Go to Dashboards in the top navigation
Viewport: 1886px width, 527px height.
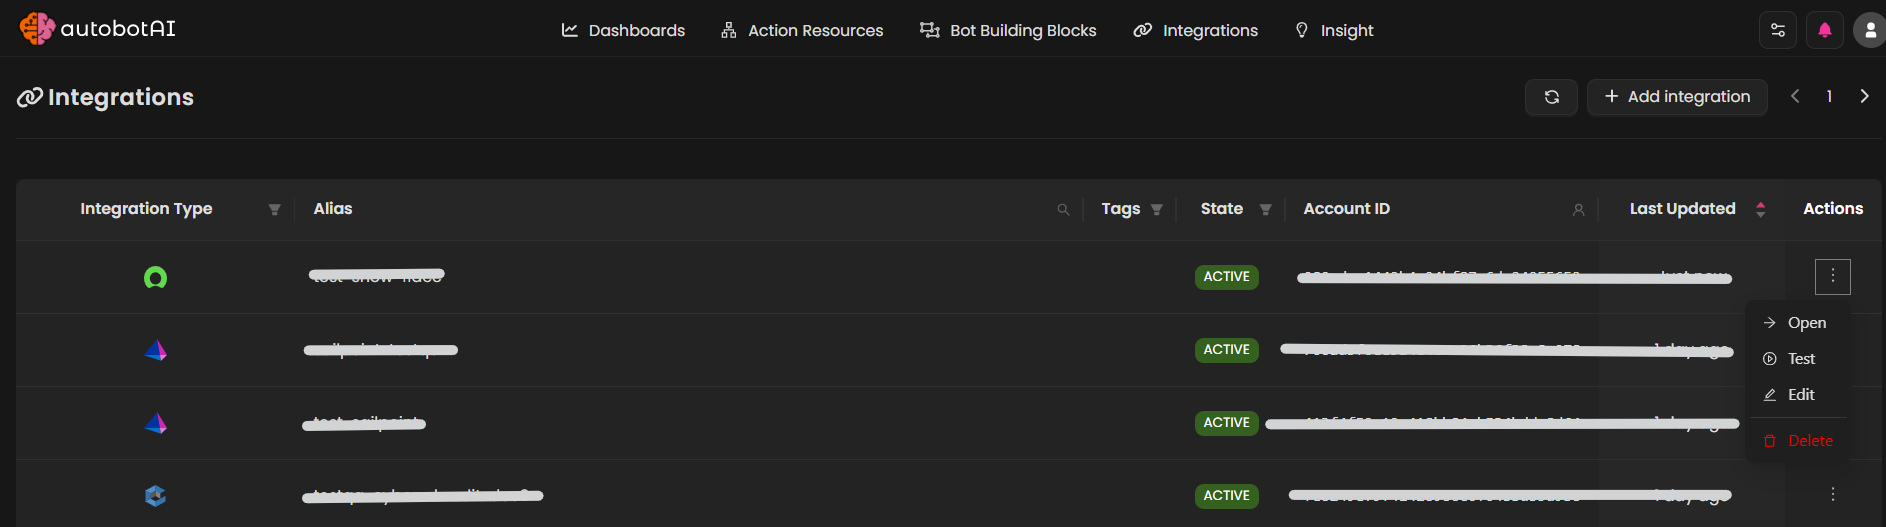[623, 30]
